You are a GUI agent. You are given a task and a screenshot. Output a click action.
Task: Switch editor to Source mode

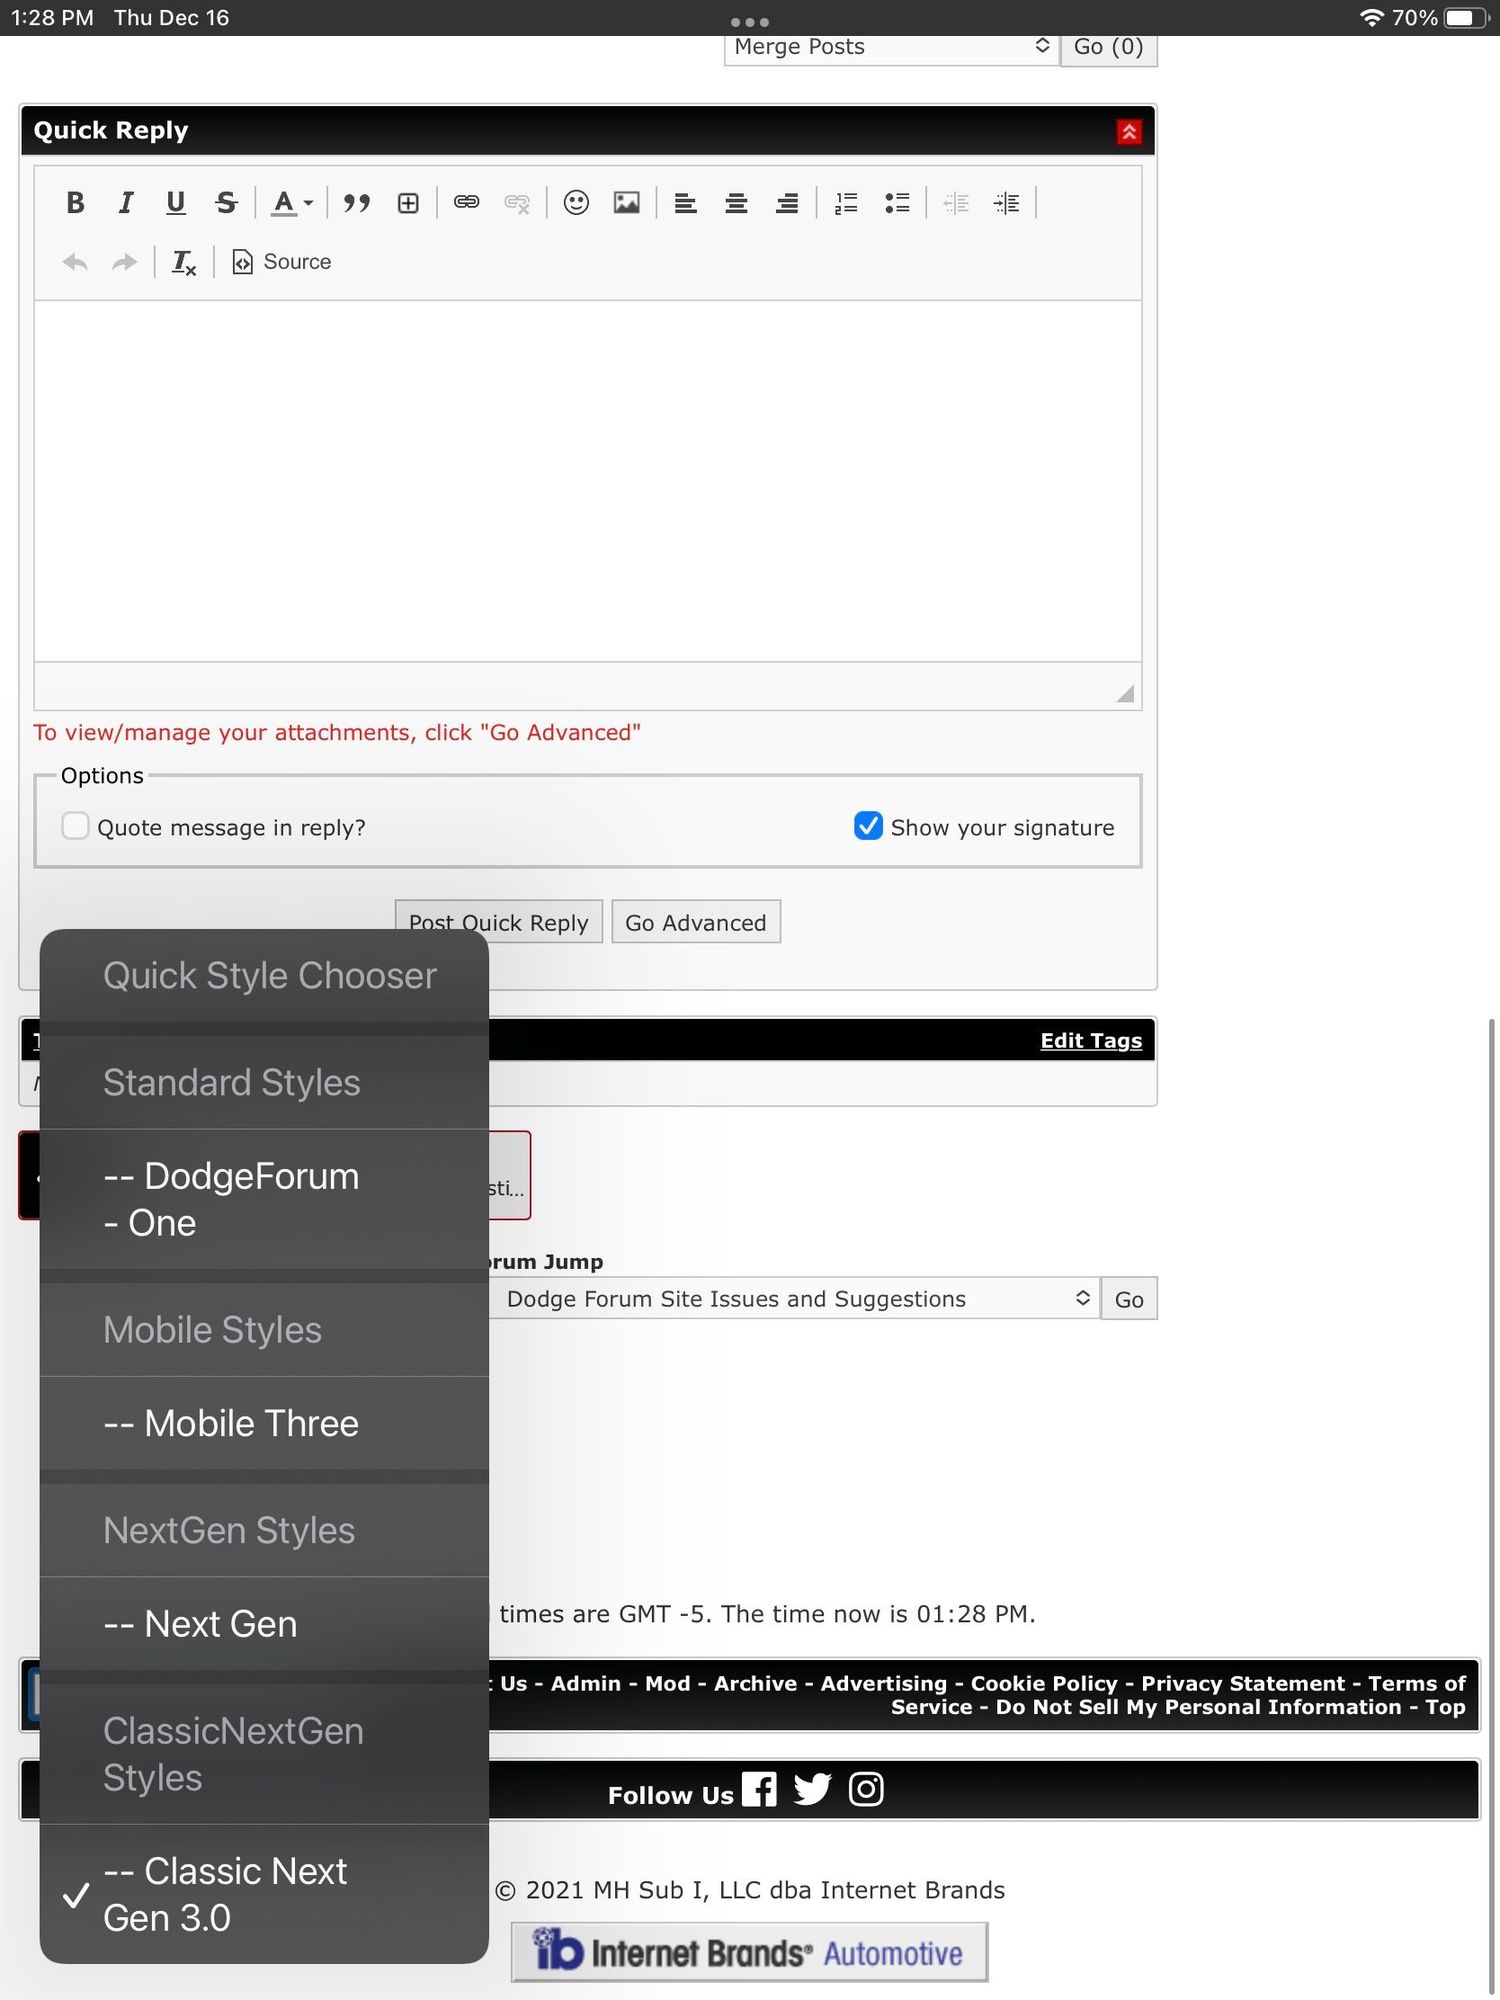point(282,262)
